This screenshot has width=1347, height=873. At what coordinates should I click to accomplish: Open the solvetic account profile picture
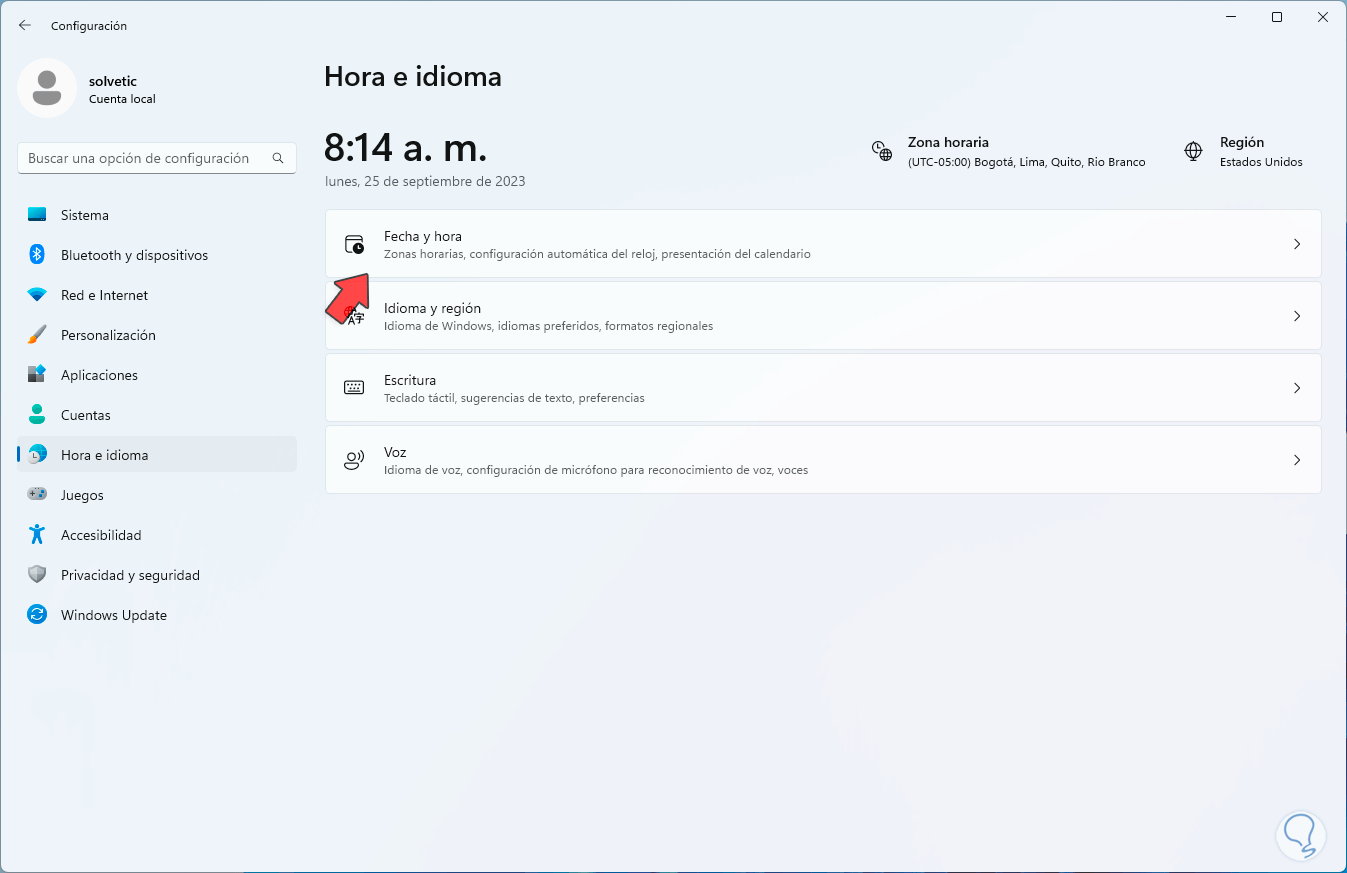click(x=47, y=88)
